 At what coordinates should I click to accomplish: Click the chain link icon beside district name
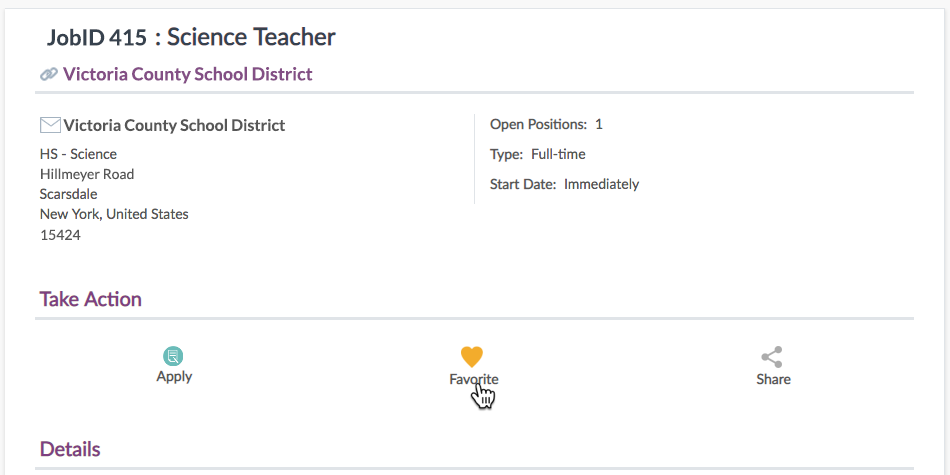click(x=49, y=75)
